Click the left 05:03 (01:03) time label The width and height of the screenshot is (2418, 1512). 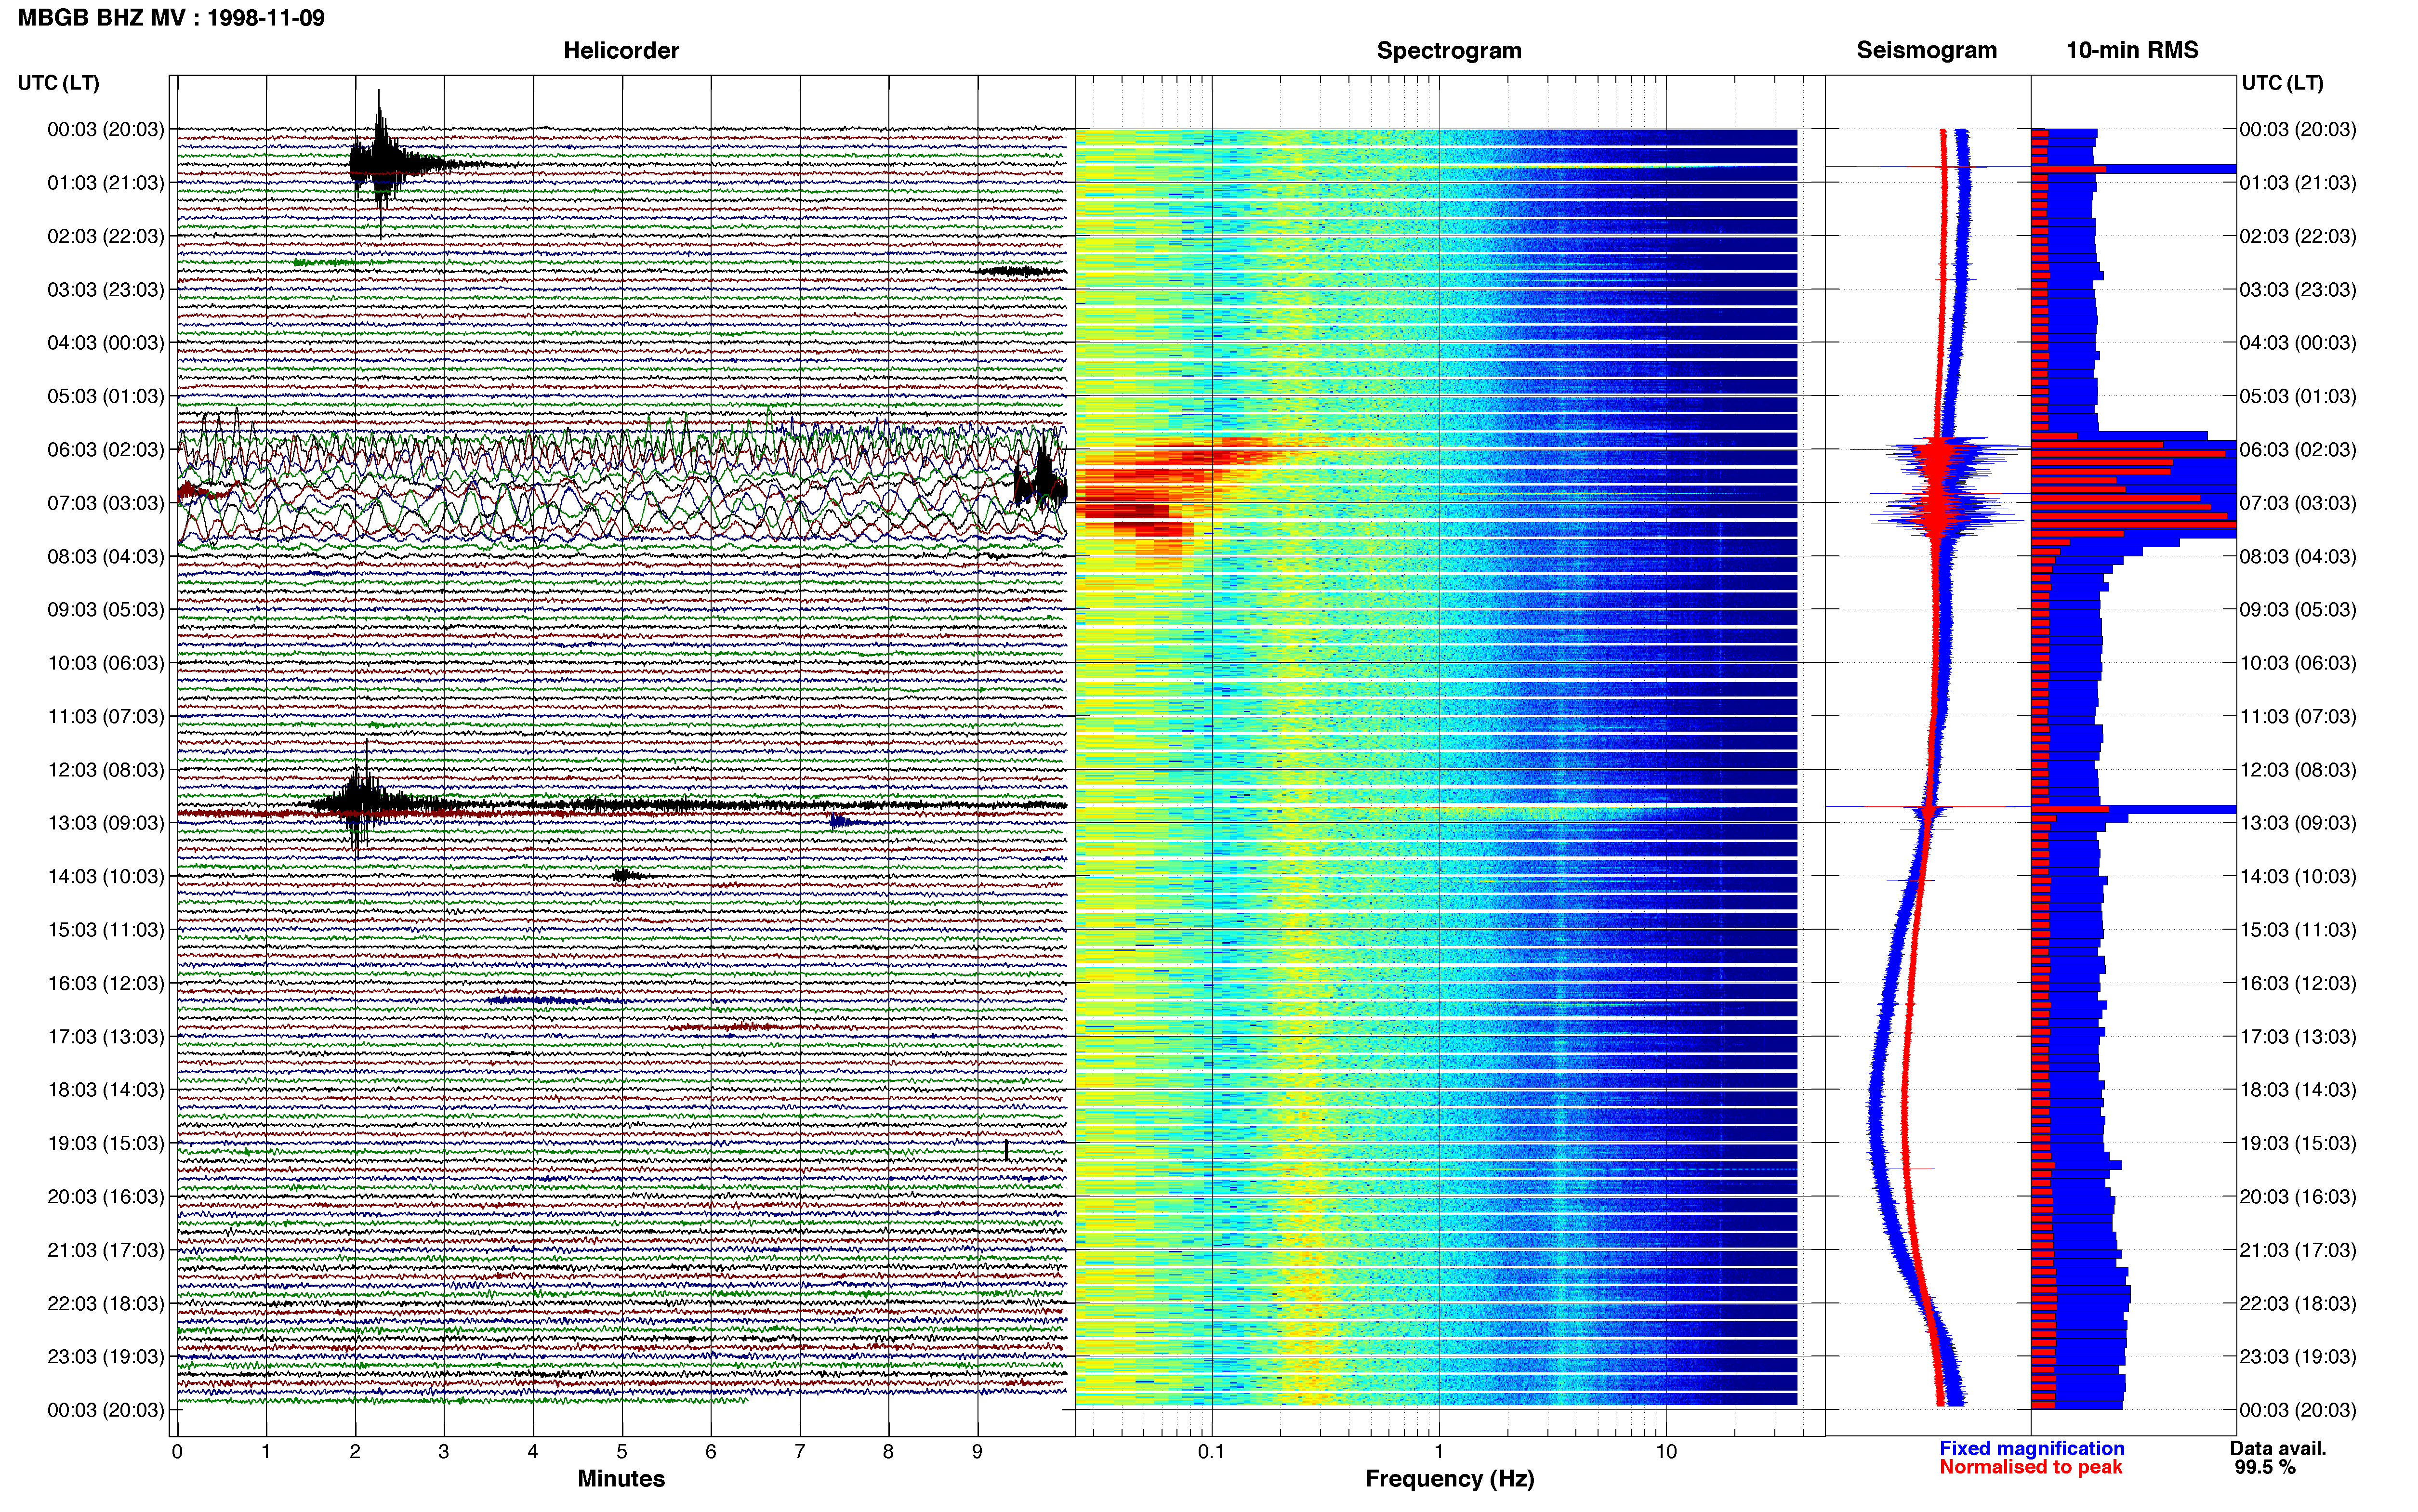point(106,396)
